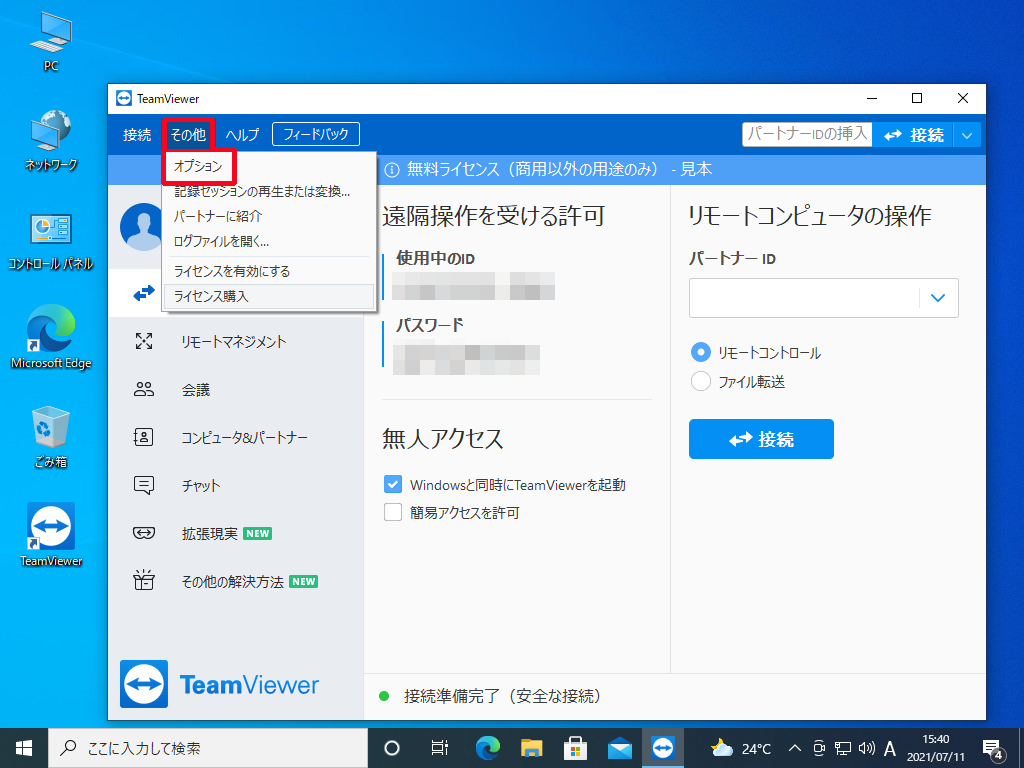Select the Remote Control (リモートコントロール) radio button

(701, 353)
